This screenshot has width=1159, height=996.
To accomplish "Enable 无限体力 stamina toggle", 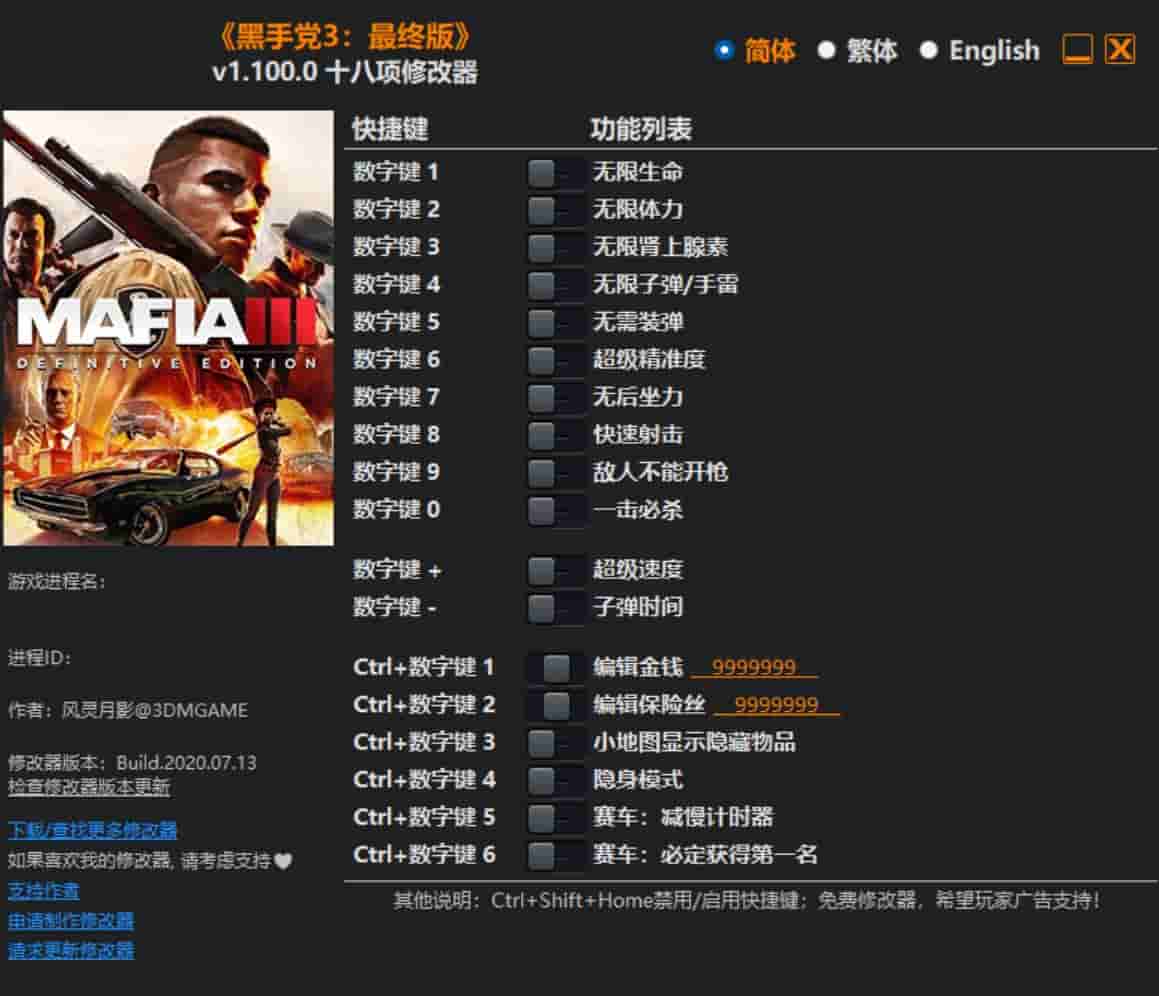I will [x=554, y=210].
